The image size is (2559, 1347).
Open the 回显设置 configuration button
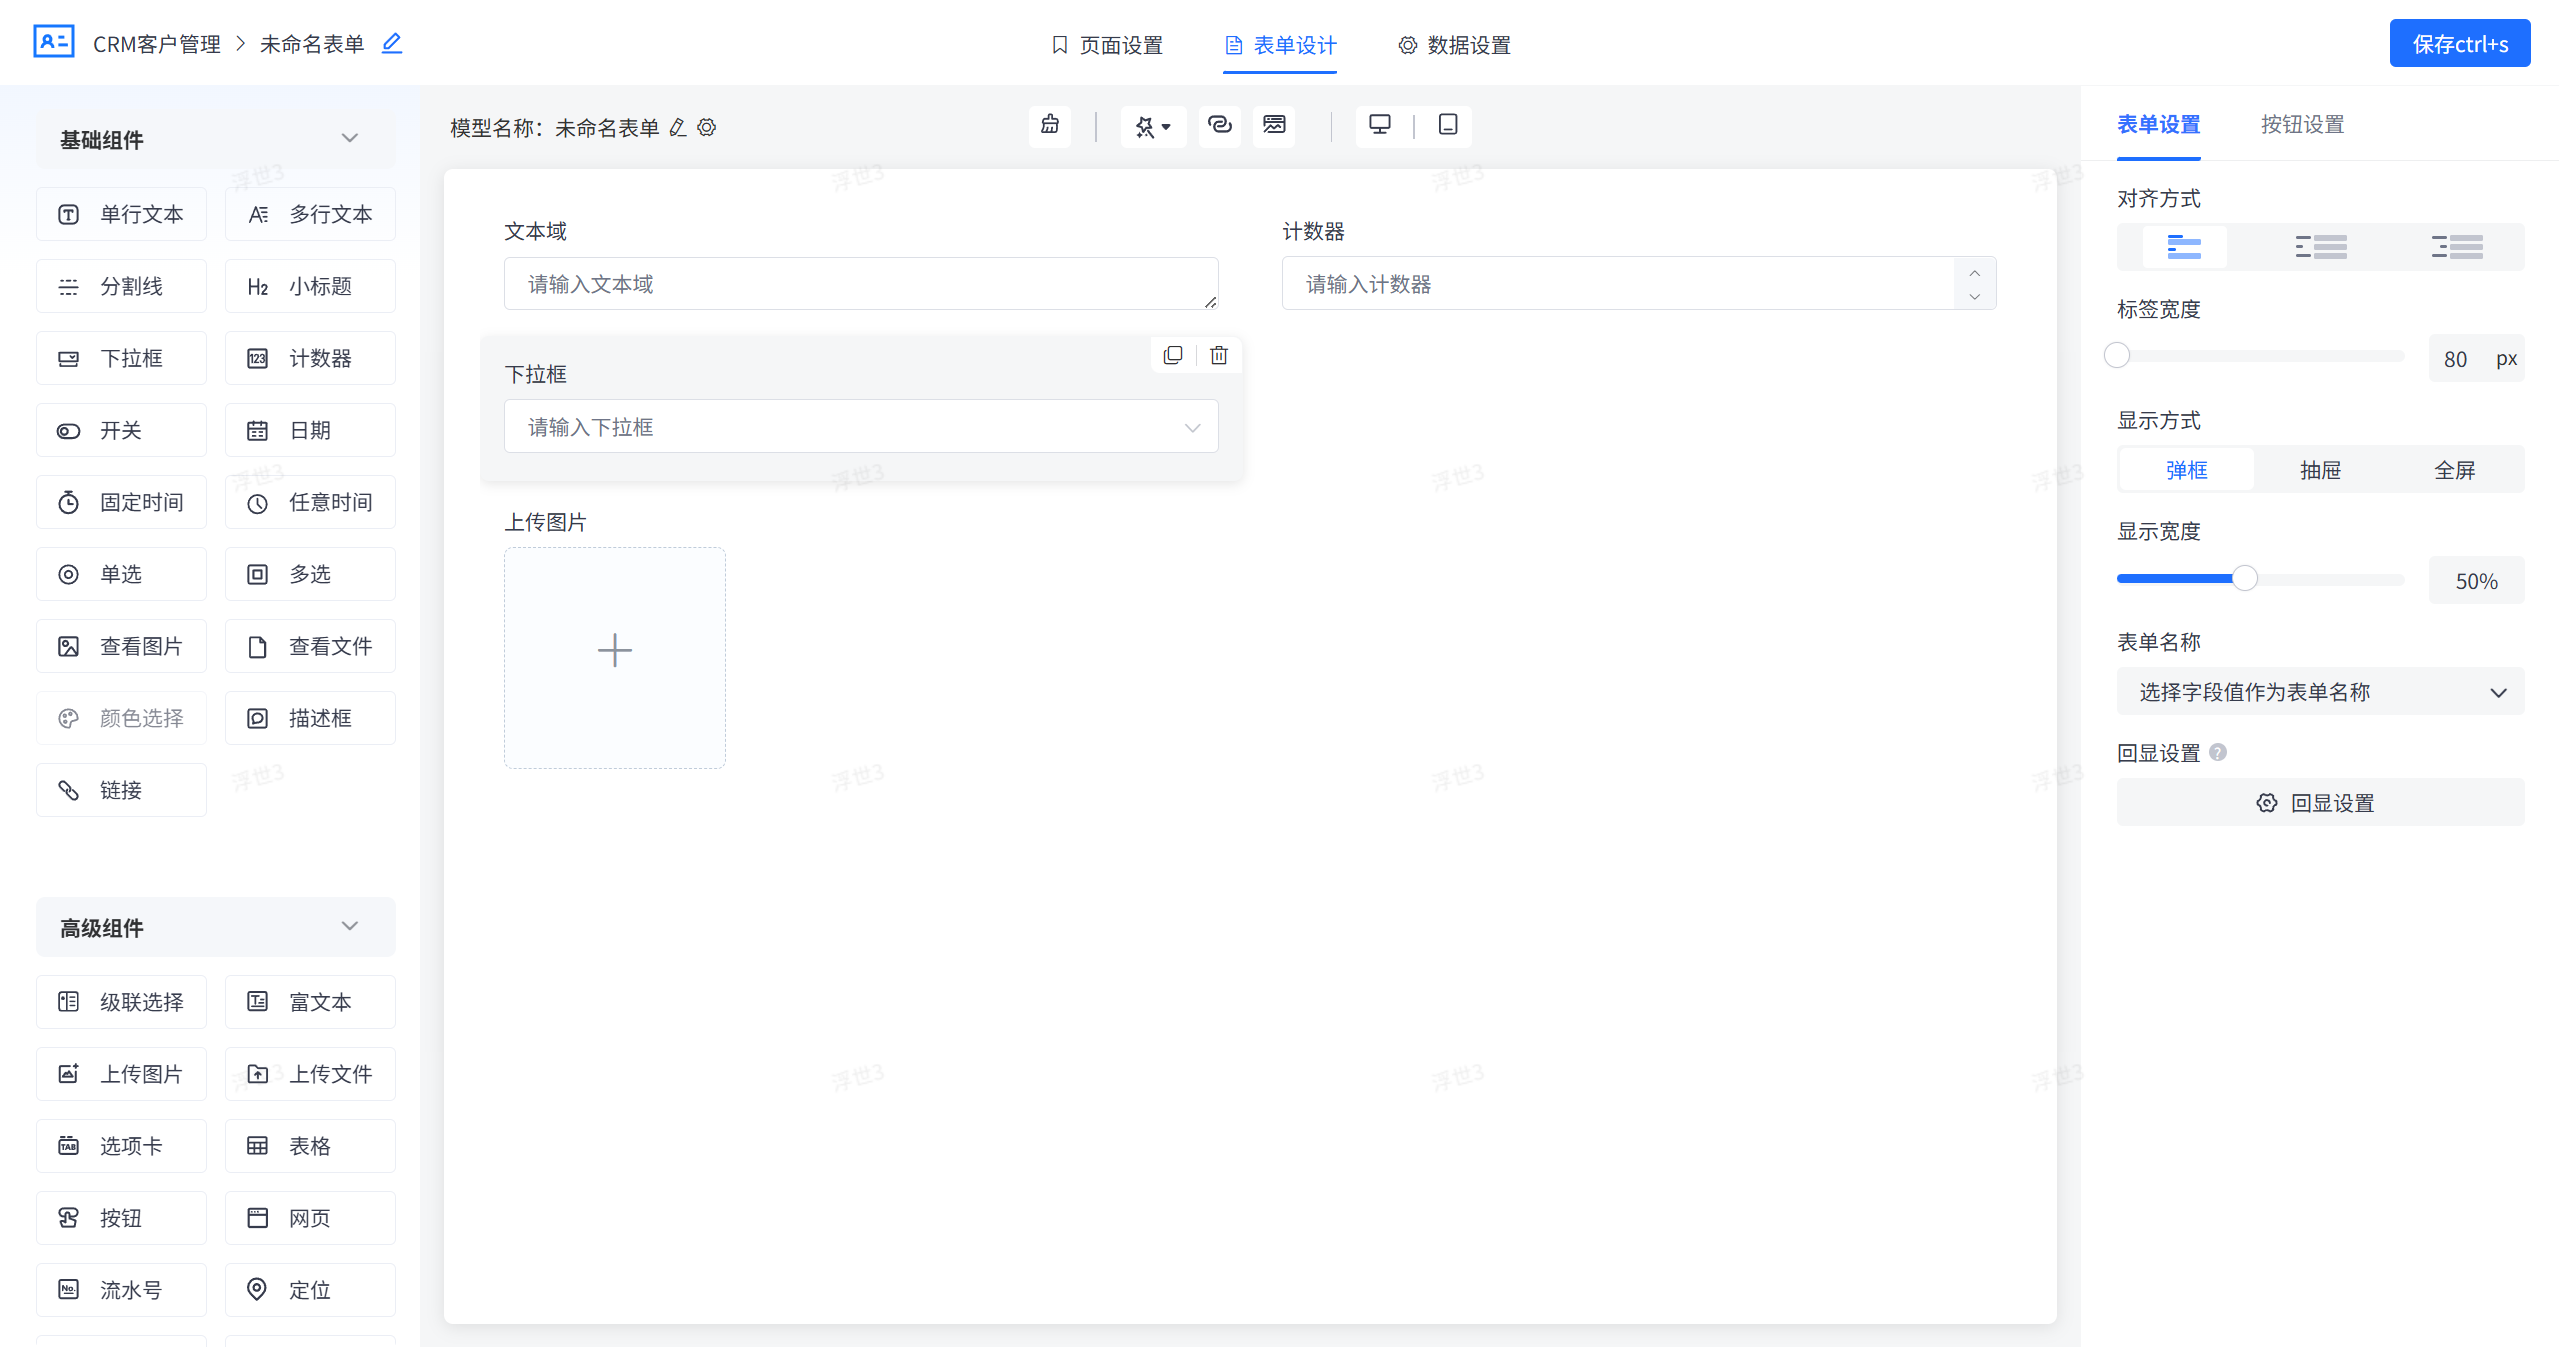pyautogui.click(x=2321, y=803)
